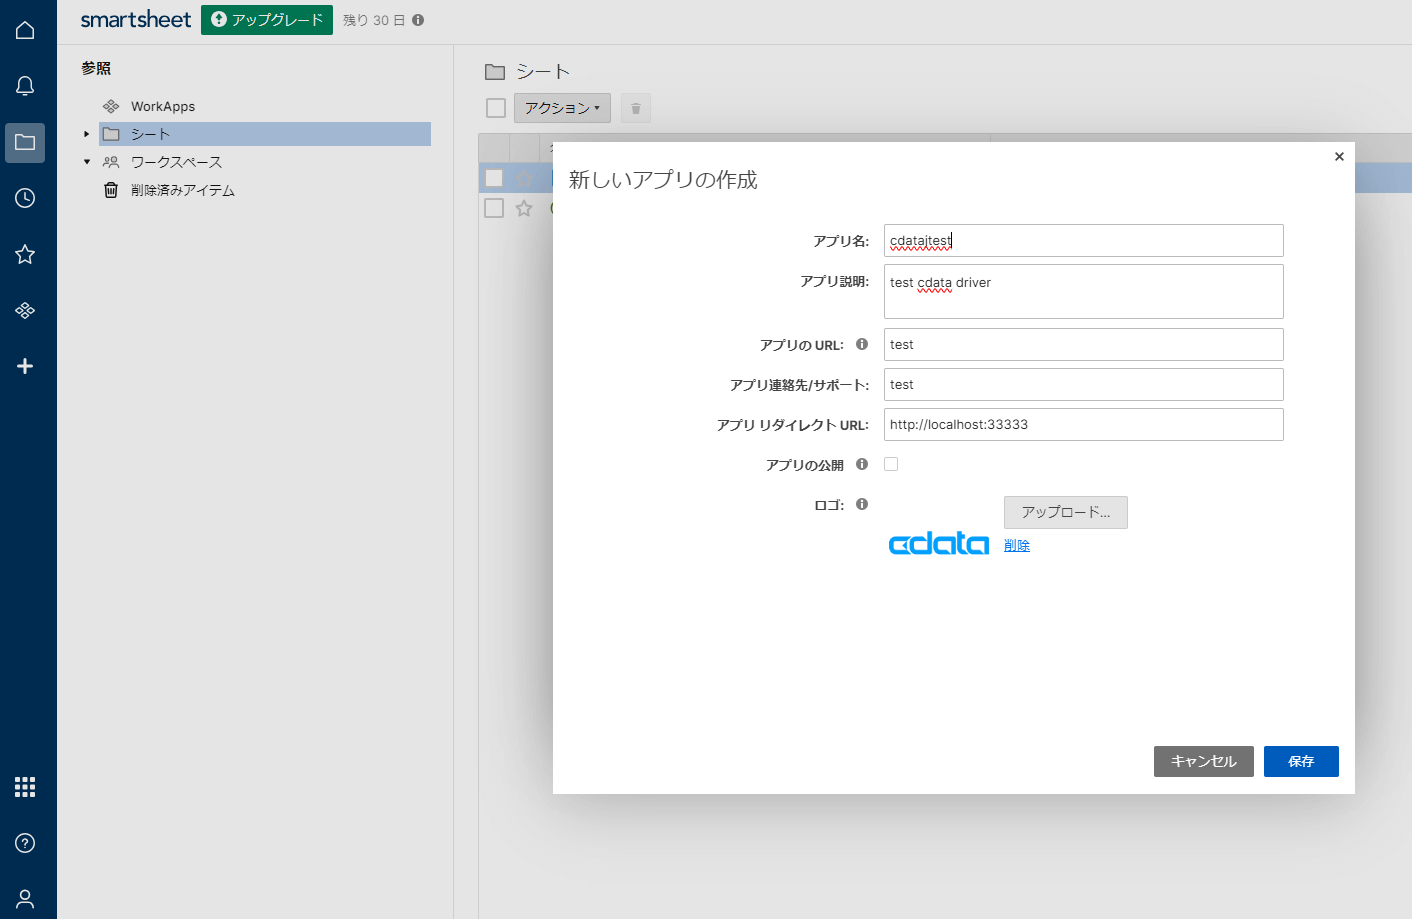Focus the アプリ リダイレクト URL field
The height and width of the screenshot is (919, 1412).
[x=1084, y=424]
